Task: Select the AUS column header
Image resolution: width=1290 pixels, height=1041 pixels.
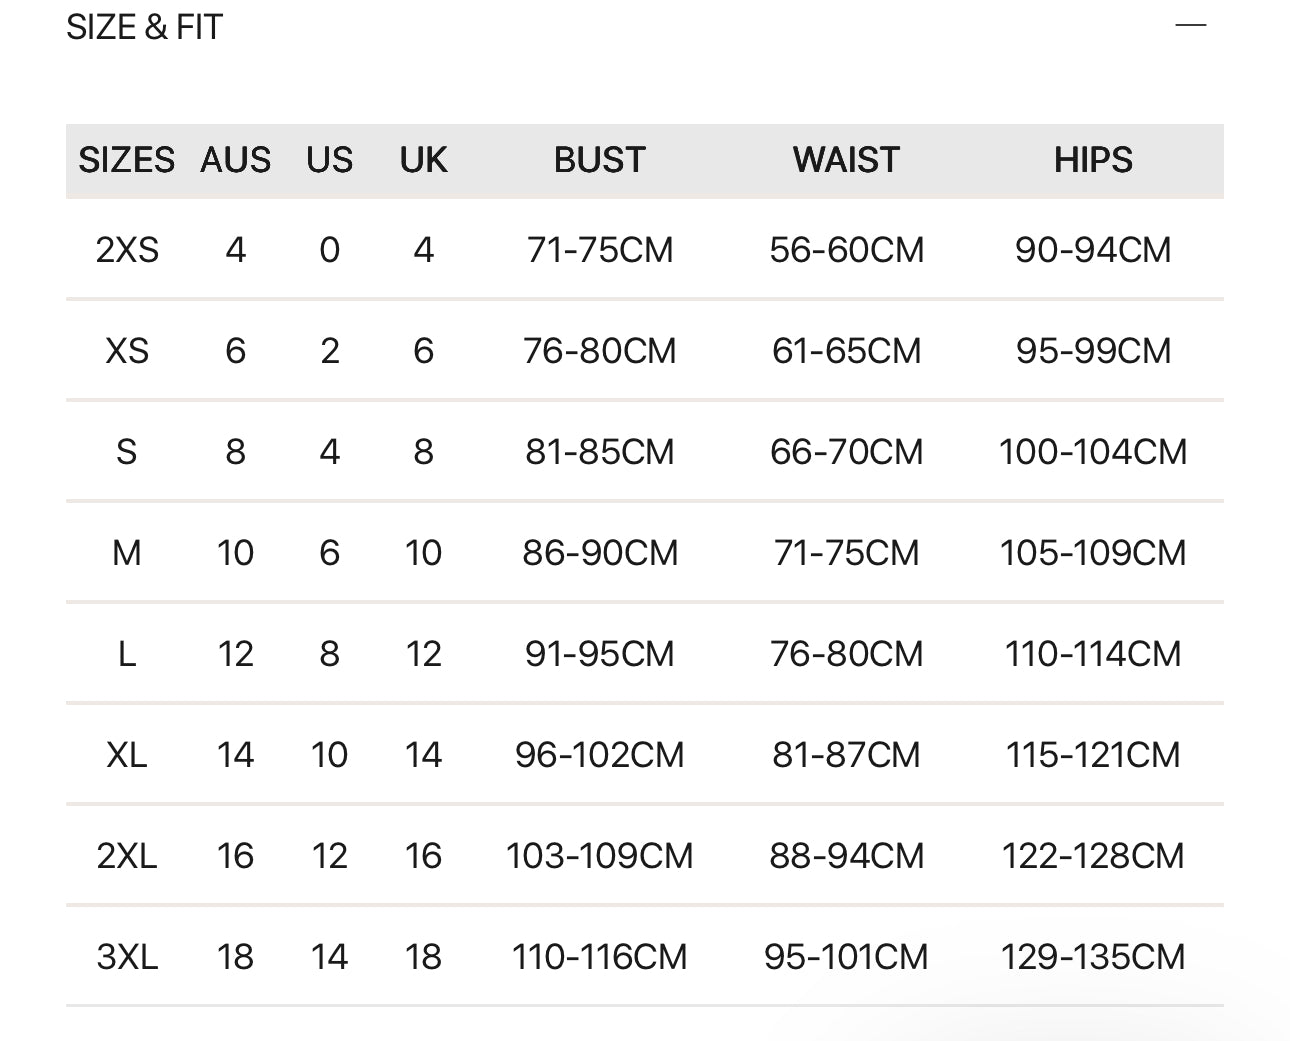Action: [x=235, y=160]
